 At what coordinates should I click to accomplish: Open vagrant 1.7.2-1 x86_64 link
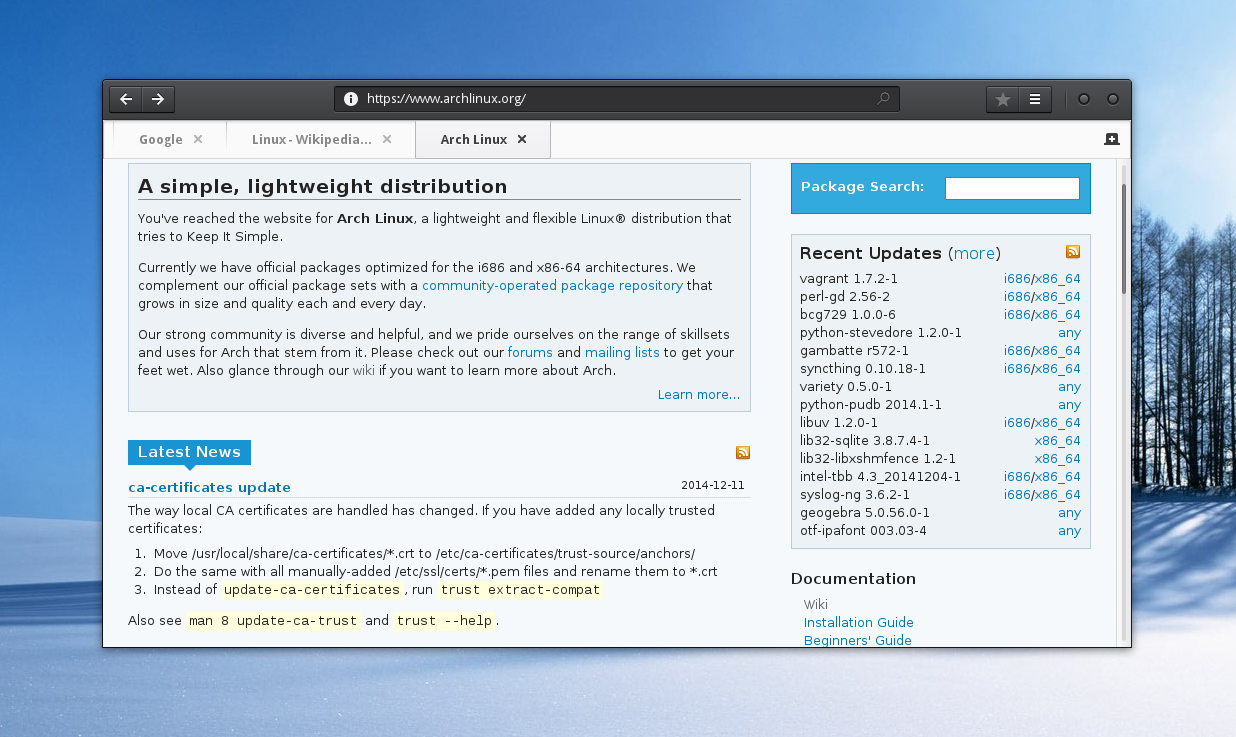point(1057,279)
